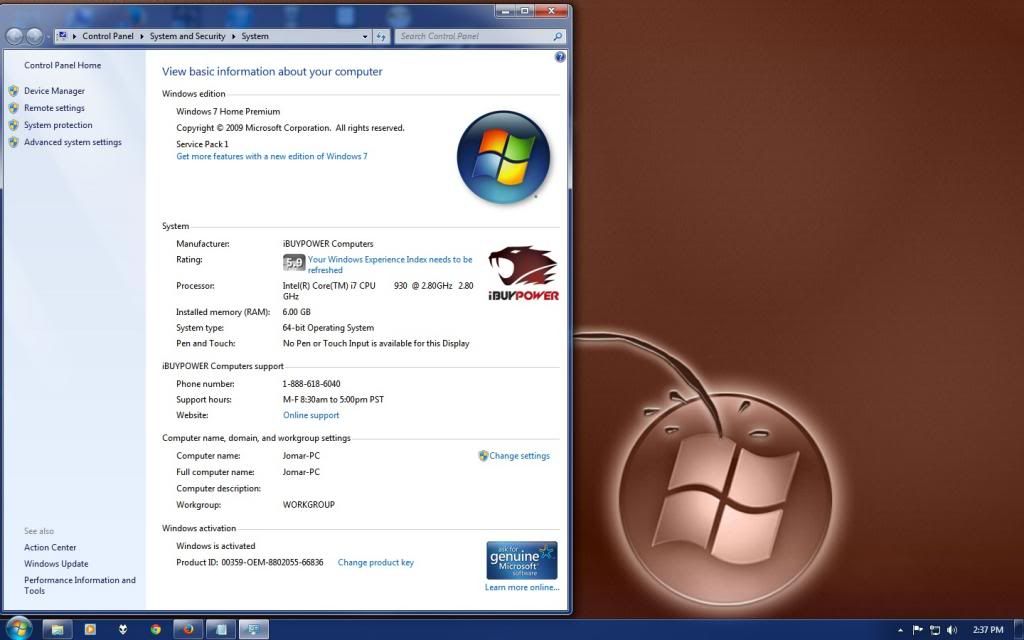Click the volume speaker icon in tray
This screenshot has width=1024, height=640.
pos(951,630)
